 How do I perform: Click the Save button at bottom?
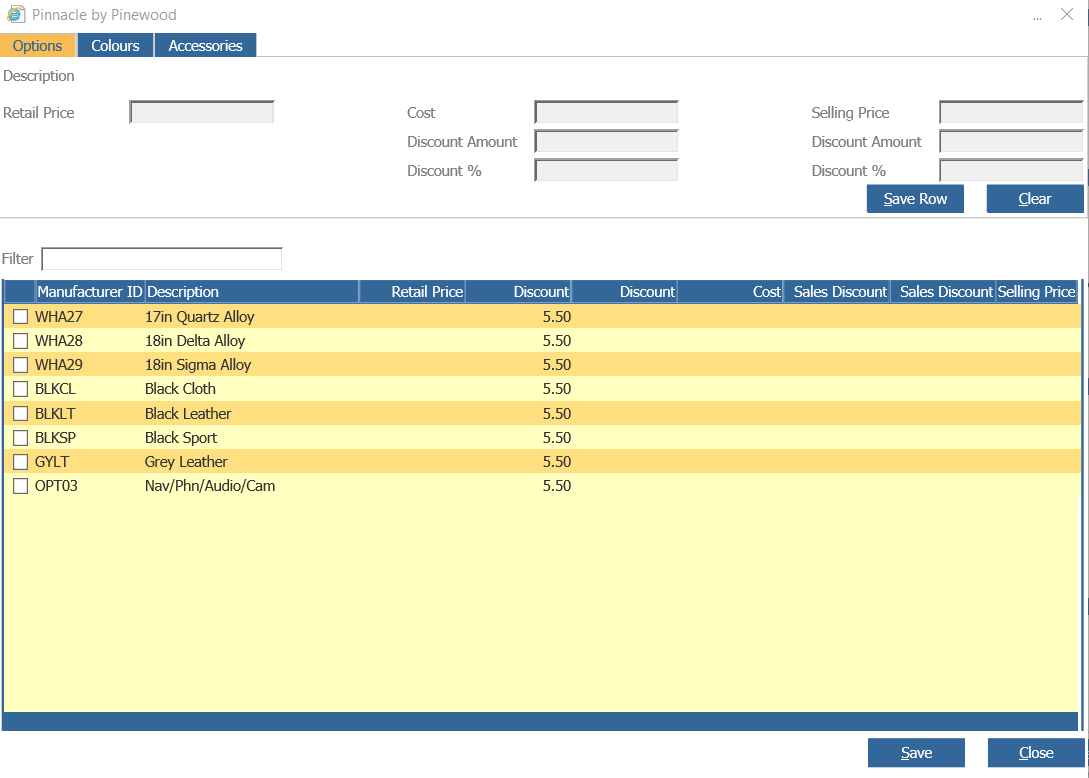click(916, 753)
